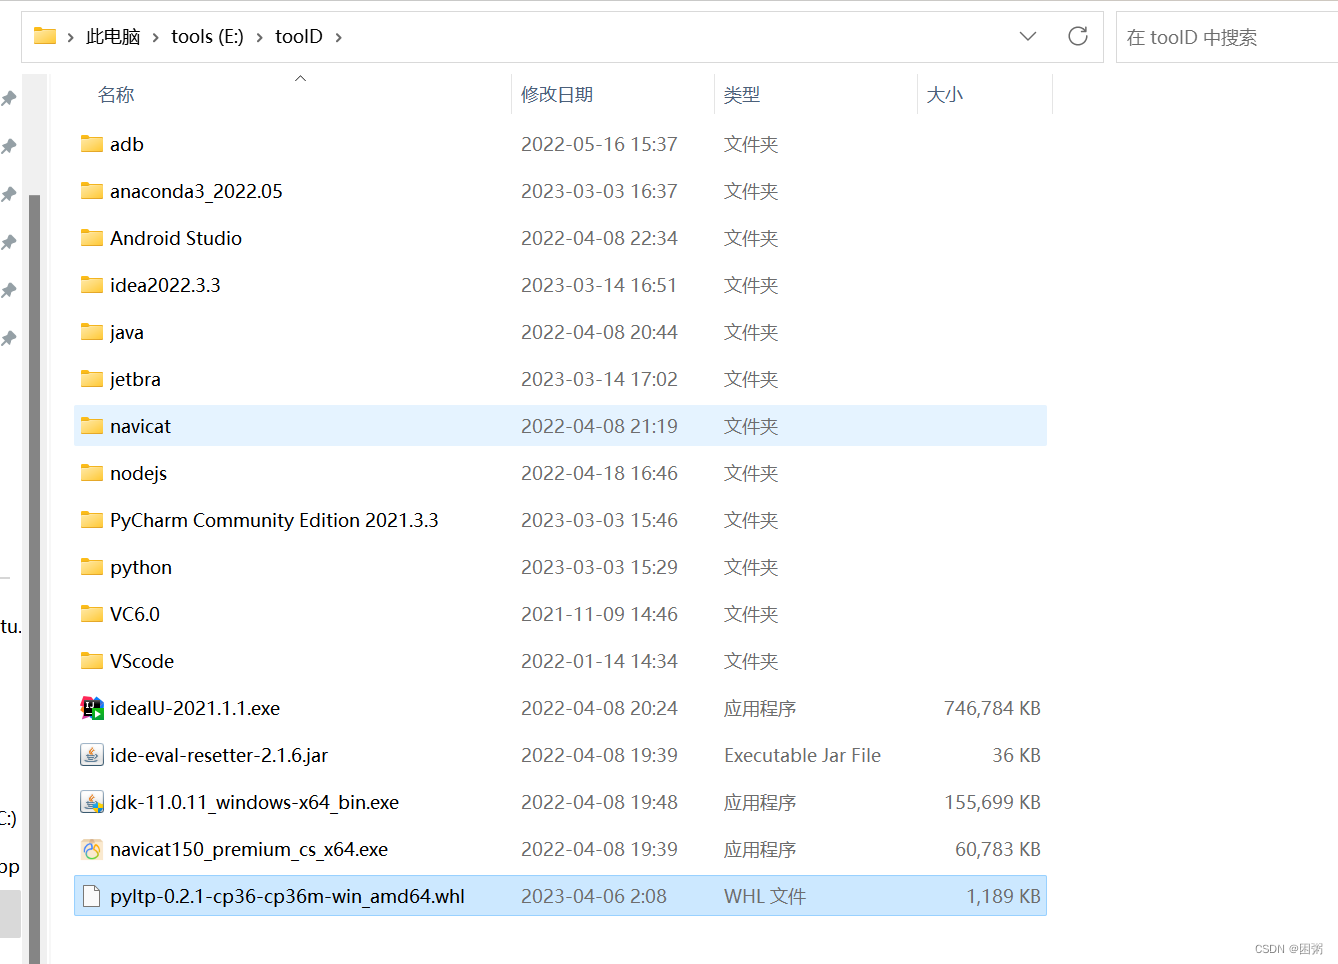Click the date 2023-03-14 17:02
This screenshot has height=964, width=1338.
pos(599,379)
